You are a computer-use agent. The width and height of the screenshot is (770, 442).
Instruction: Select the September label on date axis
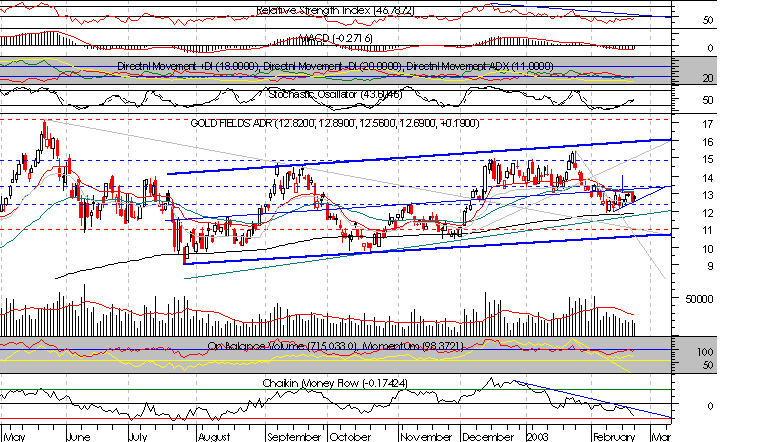click(x=294, y=437)
